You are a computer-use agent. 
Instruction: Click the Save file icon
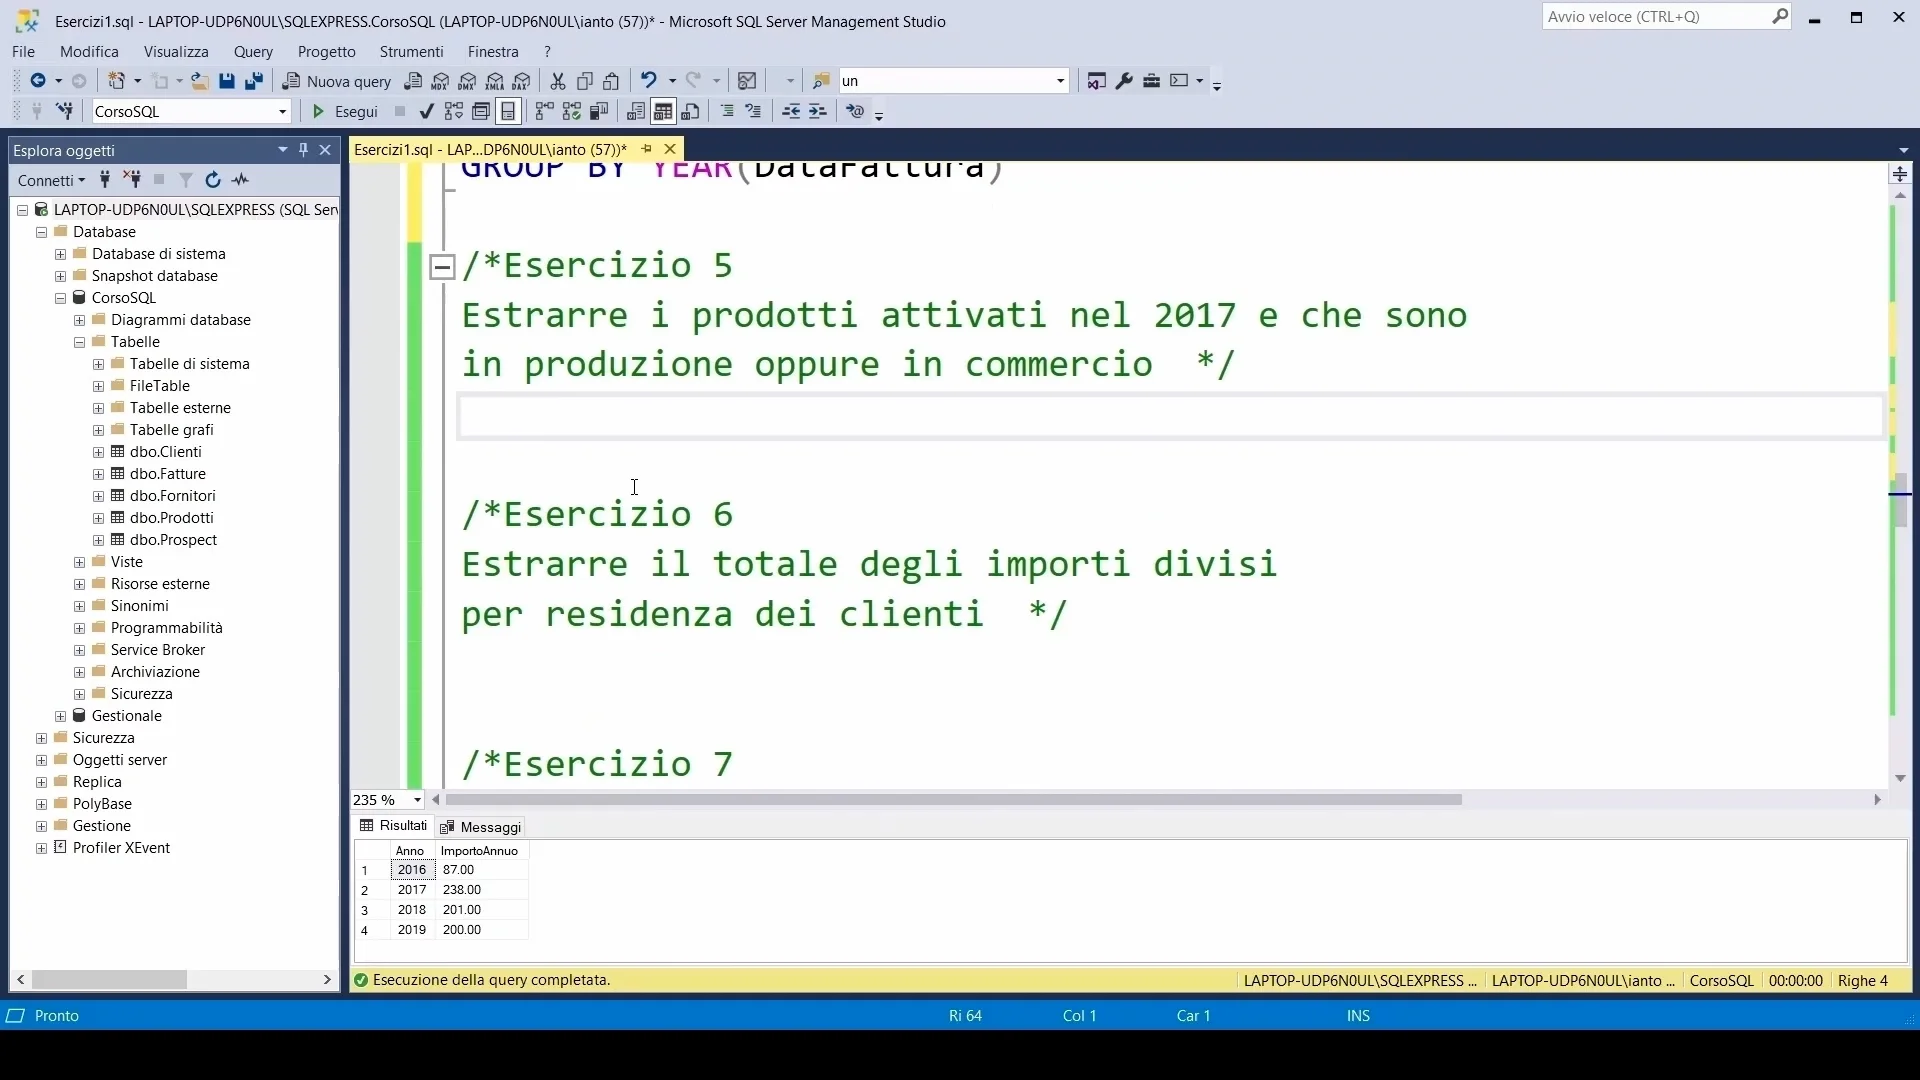[227, 81]
